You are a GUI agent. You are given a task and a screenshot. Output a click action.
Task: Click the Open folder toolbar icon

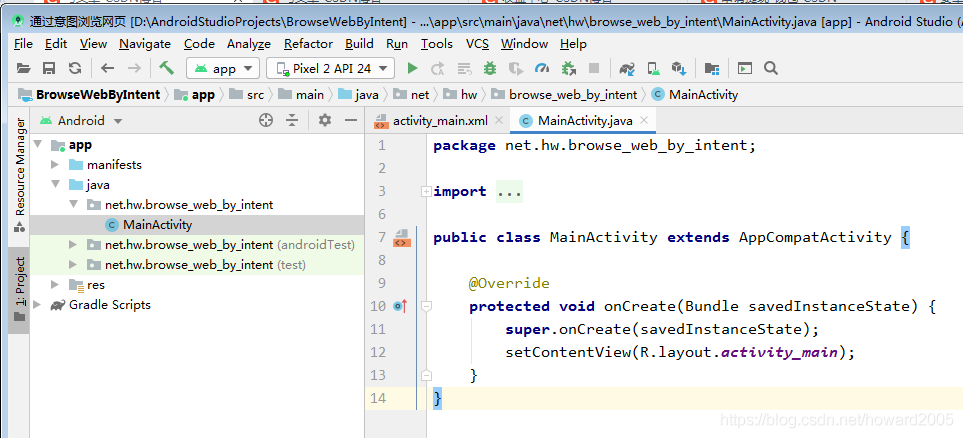[23, 68]
